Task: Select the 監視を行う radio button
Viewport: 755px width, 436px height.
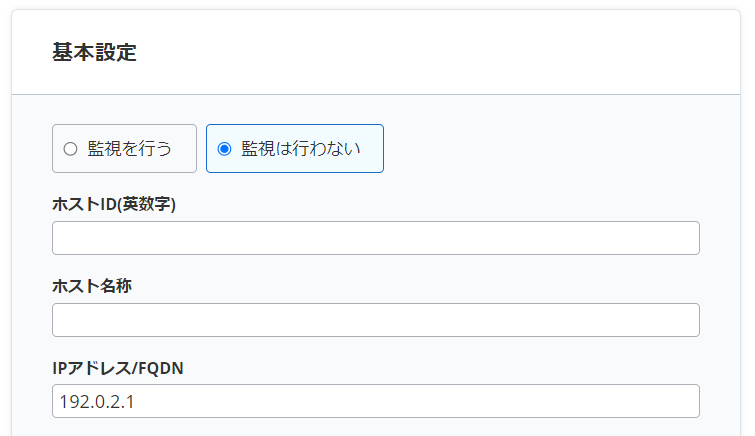Action: coord(70,149)
